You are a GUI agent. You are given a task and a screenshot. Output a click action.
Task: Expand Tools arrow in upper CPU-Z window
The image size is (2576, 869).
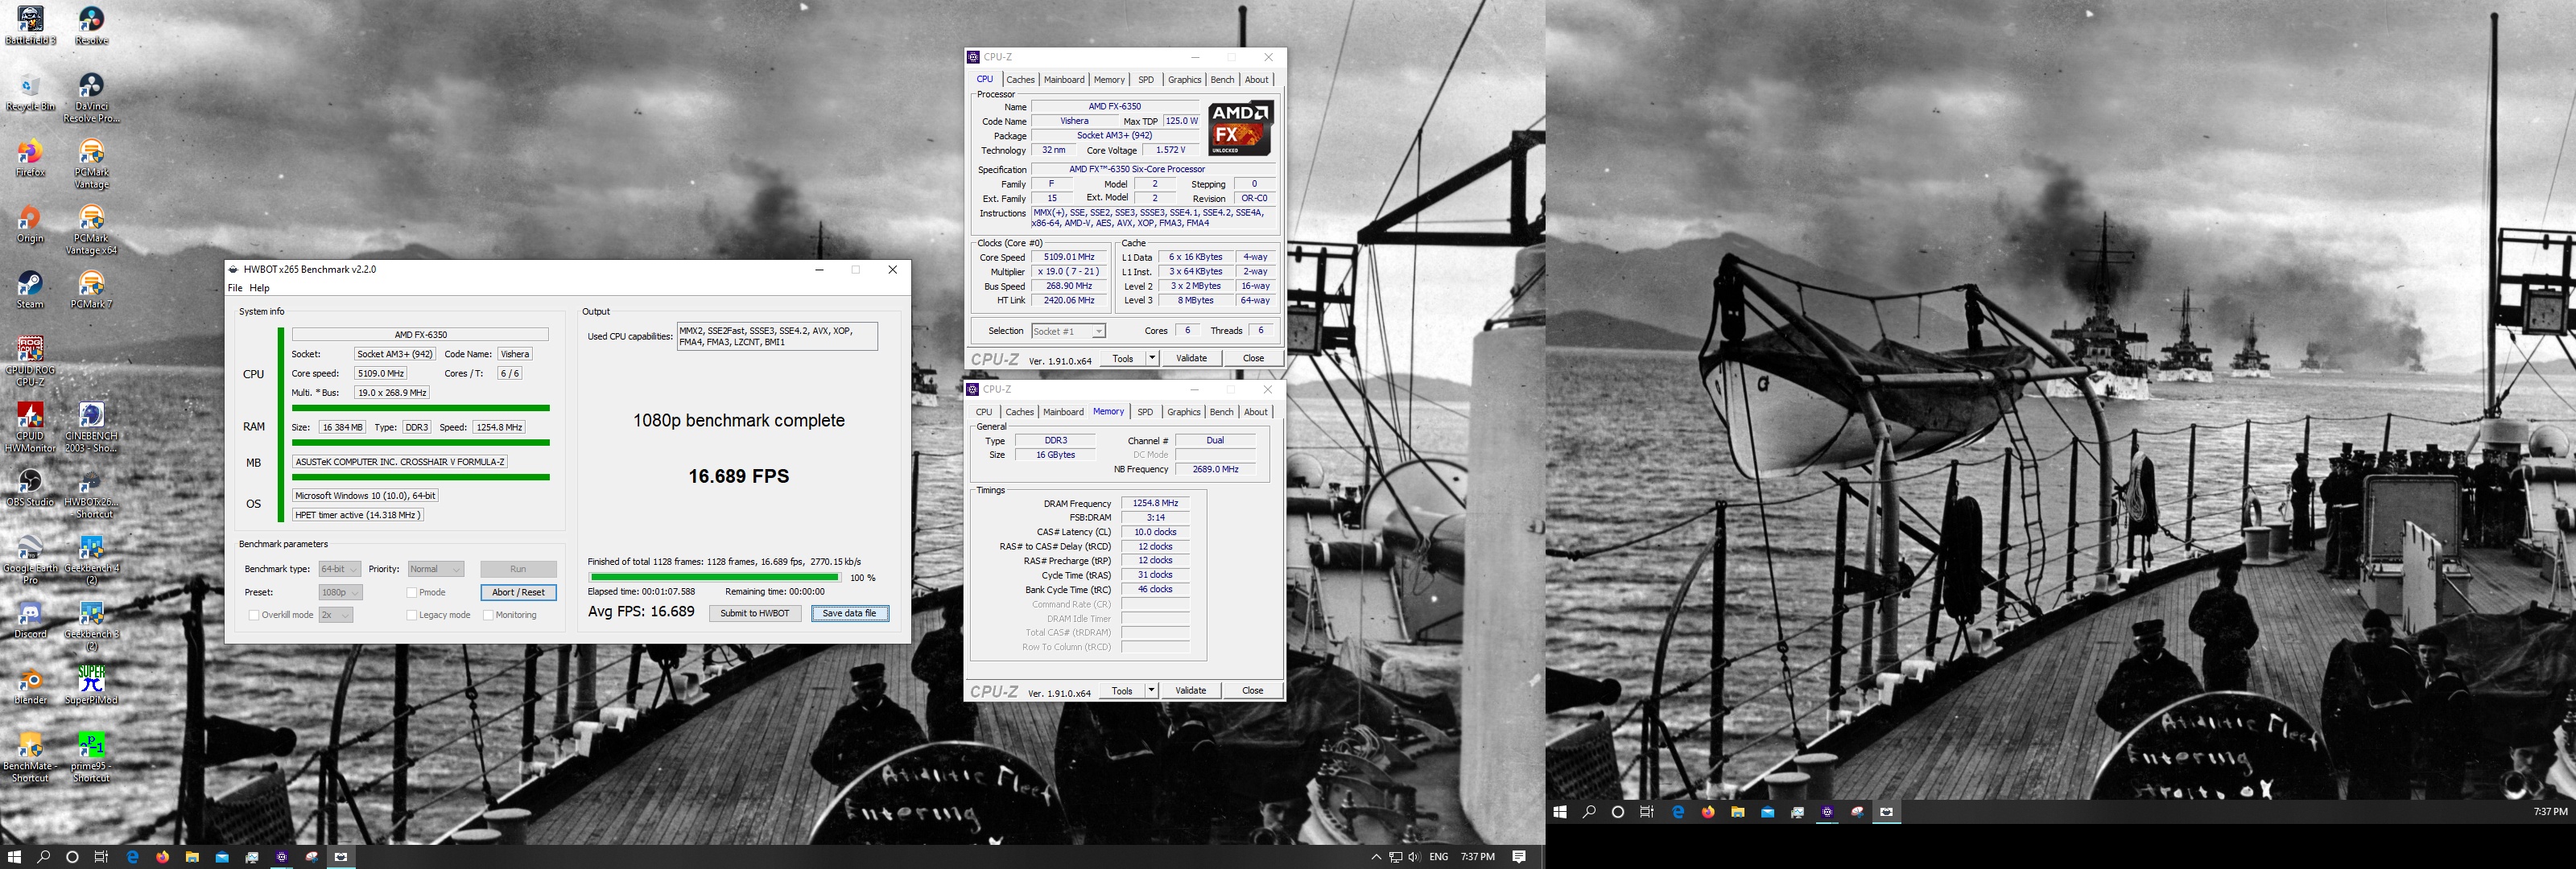[x=1152, y=358]
